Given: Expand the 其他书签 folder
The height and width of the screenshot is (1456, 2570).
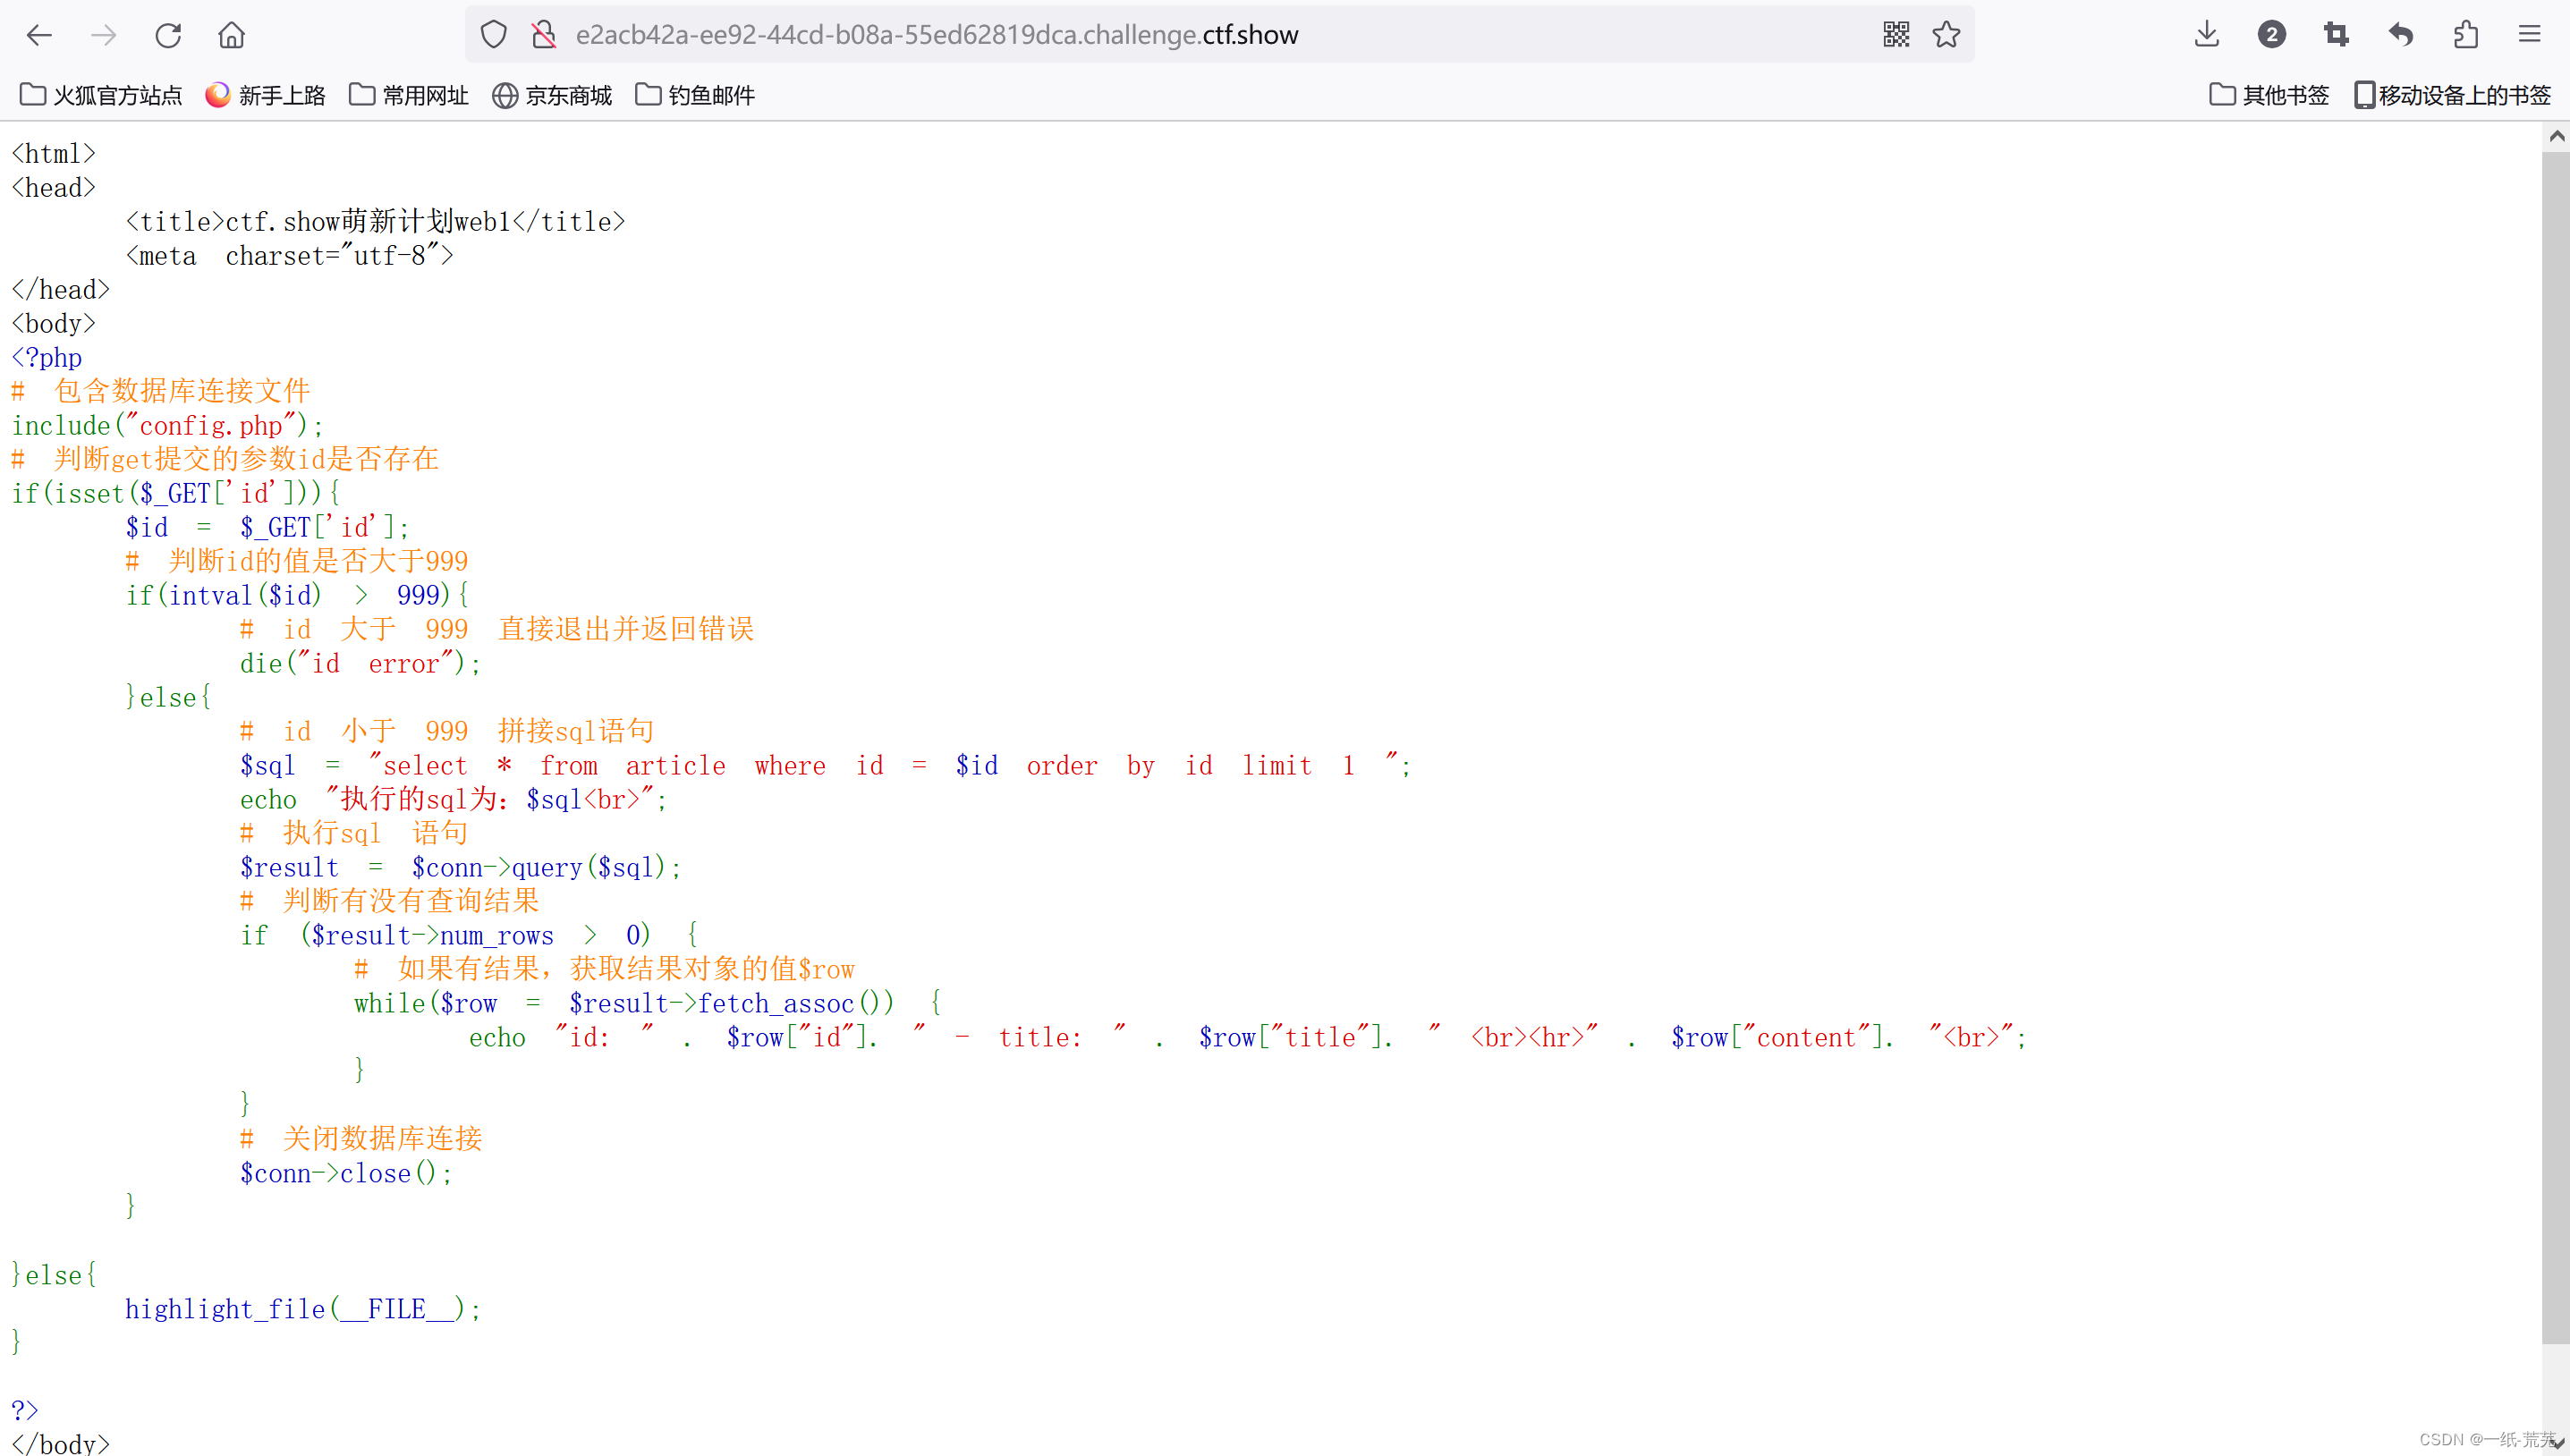Looking at the screenshot, I should click(2268, 95).
